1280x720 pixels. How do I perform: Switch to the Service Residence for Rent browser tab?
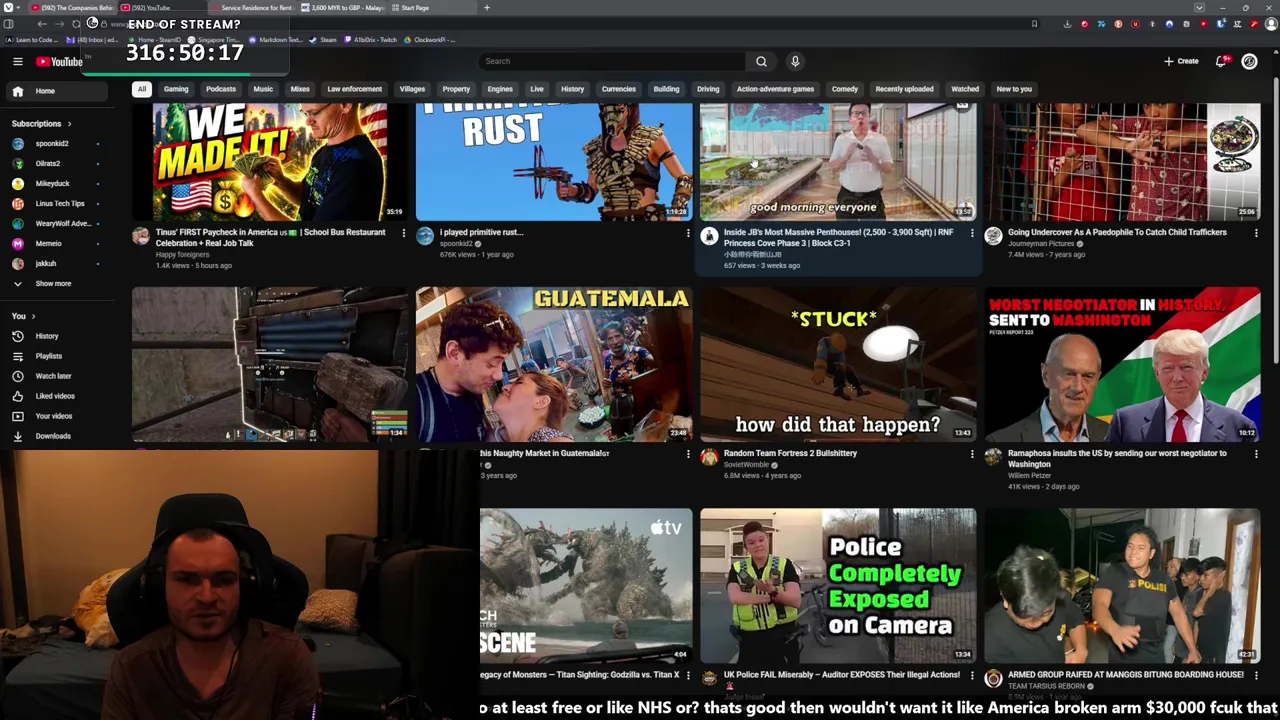tap(254, 8)
